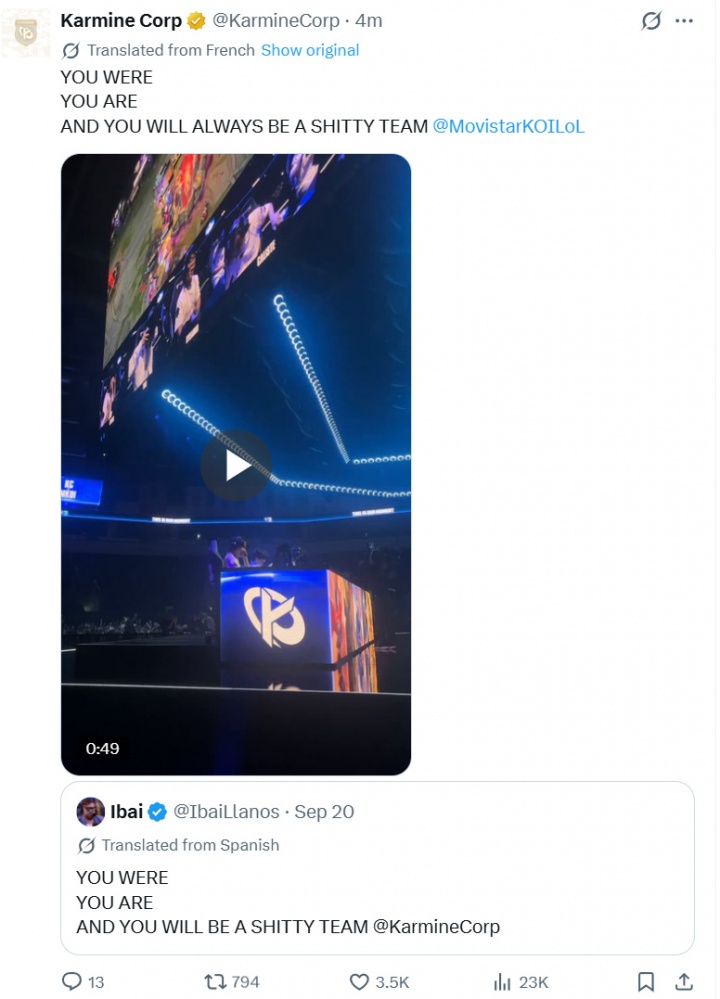
Task: Click the reply comment bubble icon
Action: pos(71,981)
